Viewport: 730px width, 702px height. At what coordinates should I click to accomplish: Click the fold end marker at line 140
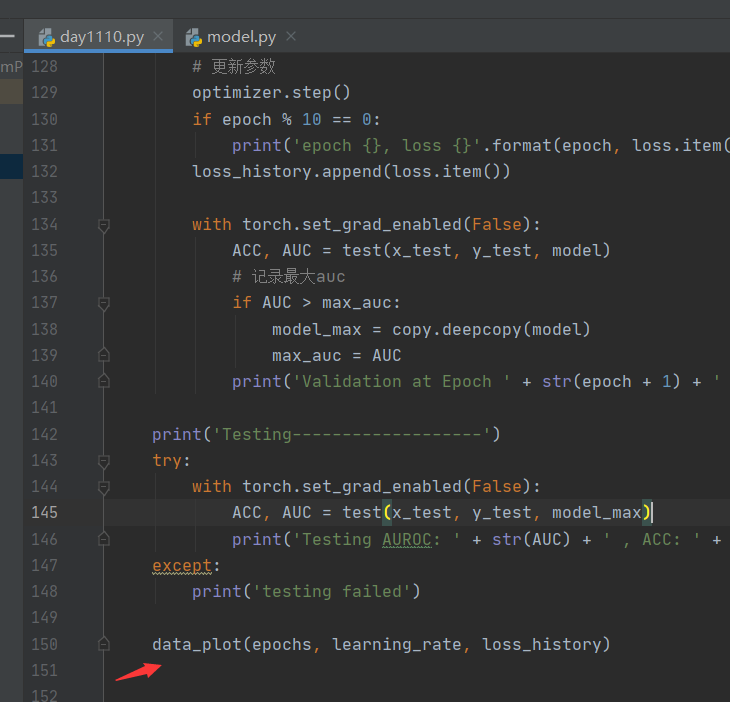[104, 381]
